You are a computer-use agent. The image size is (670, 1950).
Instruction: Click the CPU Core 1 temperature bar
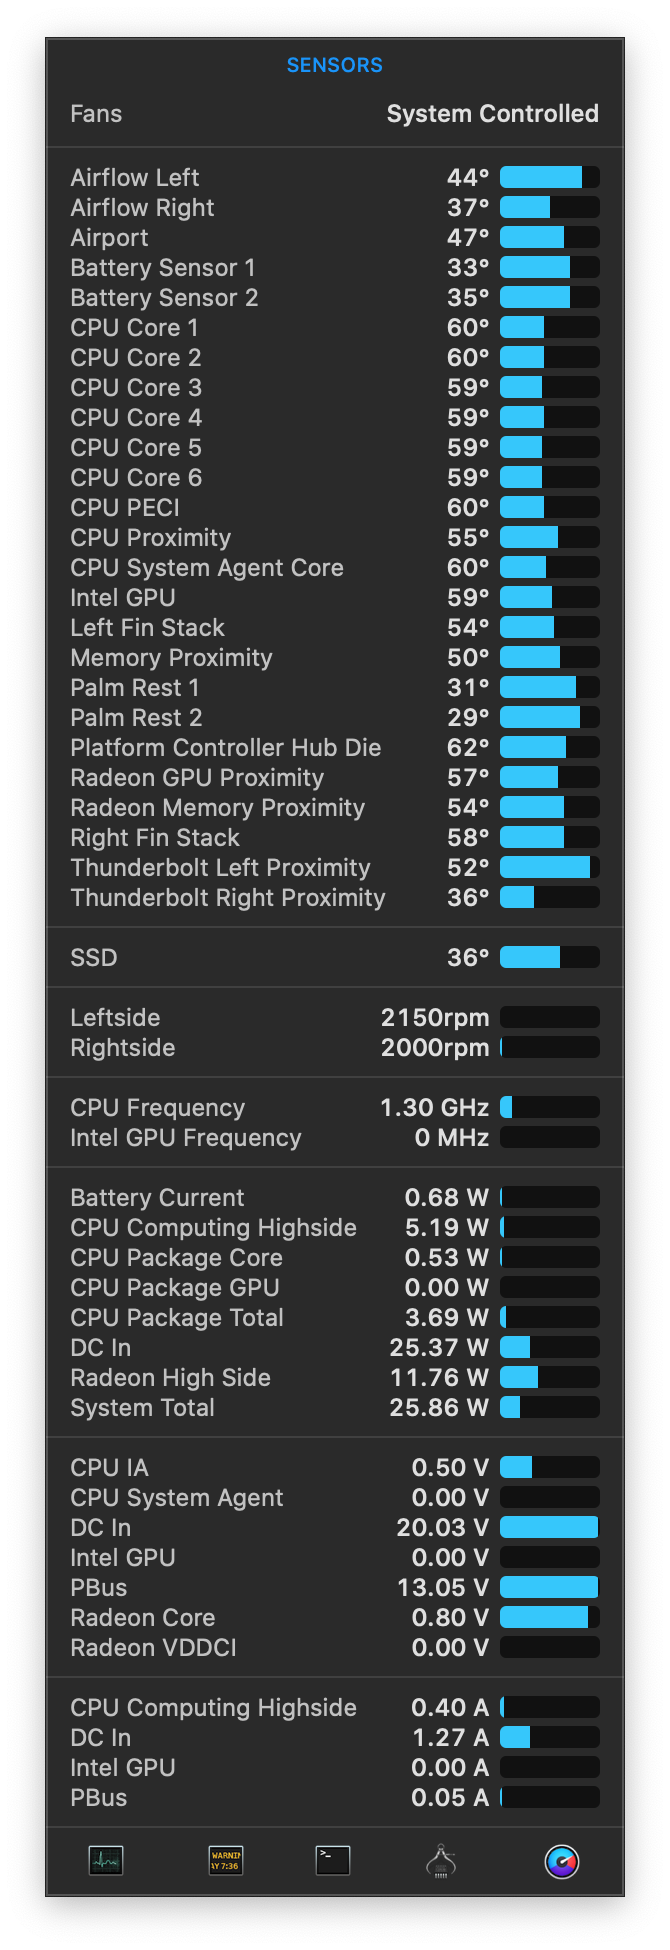click(x=550, y=327)
